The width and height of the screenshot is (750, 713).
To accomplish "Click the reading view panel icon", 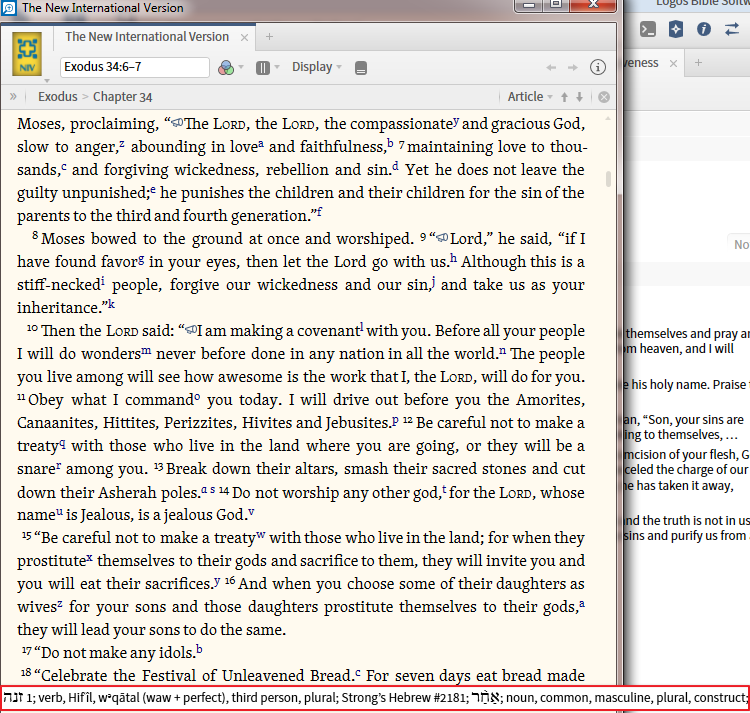I will point(361,68).
